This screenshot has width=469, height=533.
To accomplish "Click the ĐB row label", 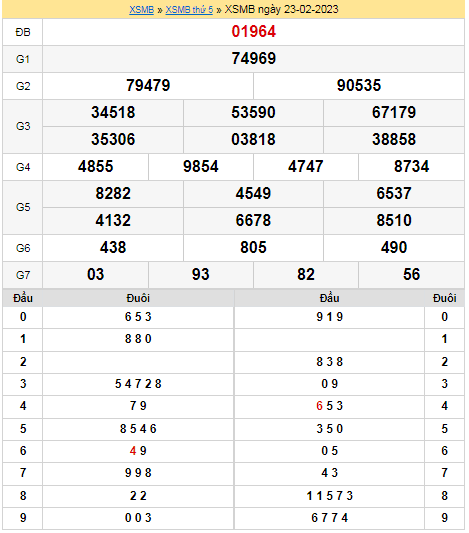I will click(23, 32).
